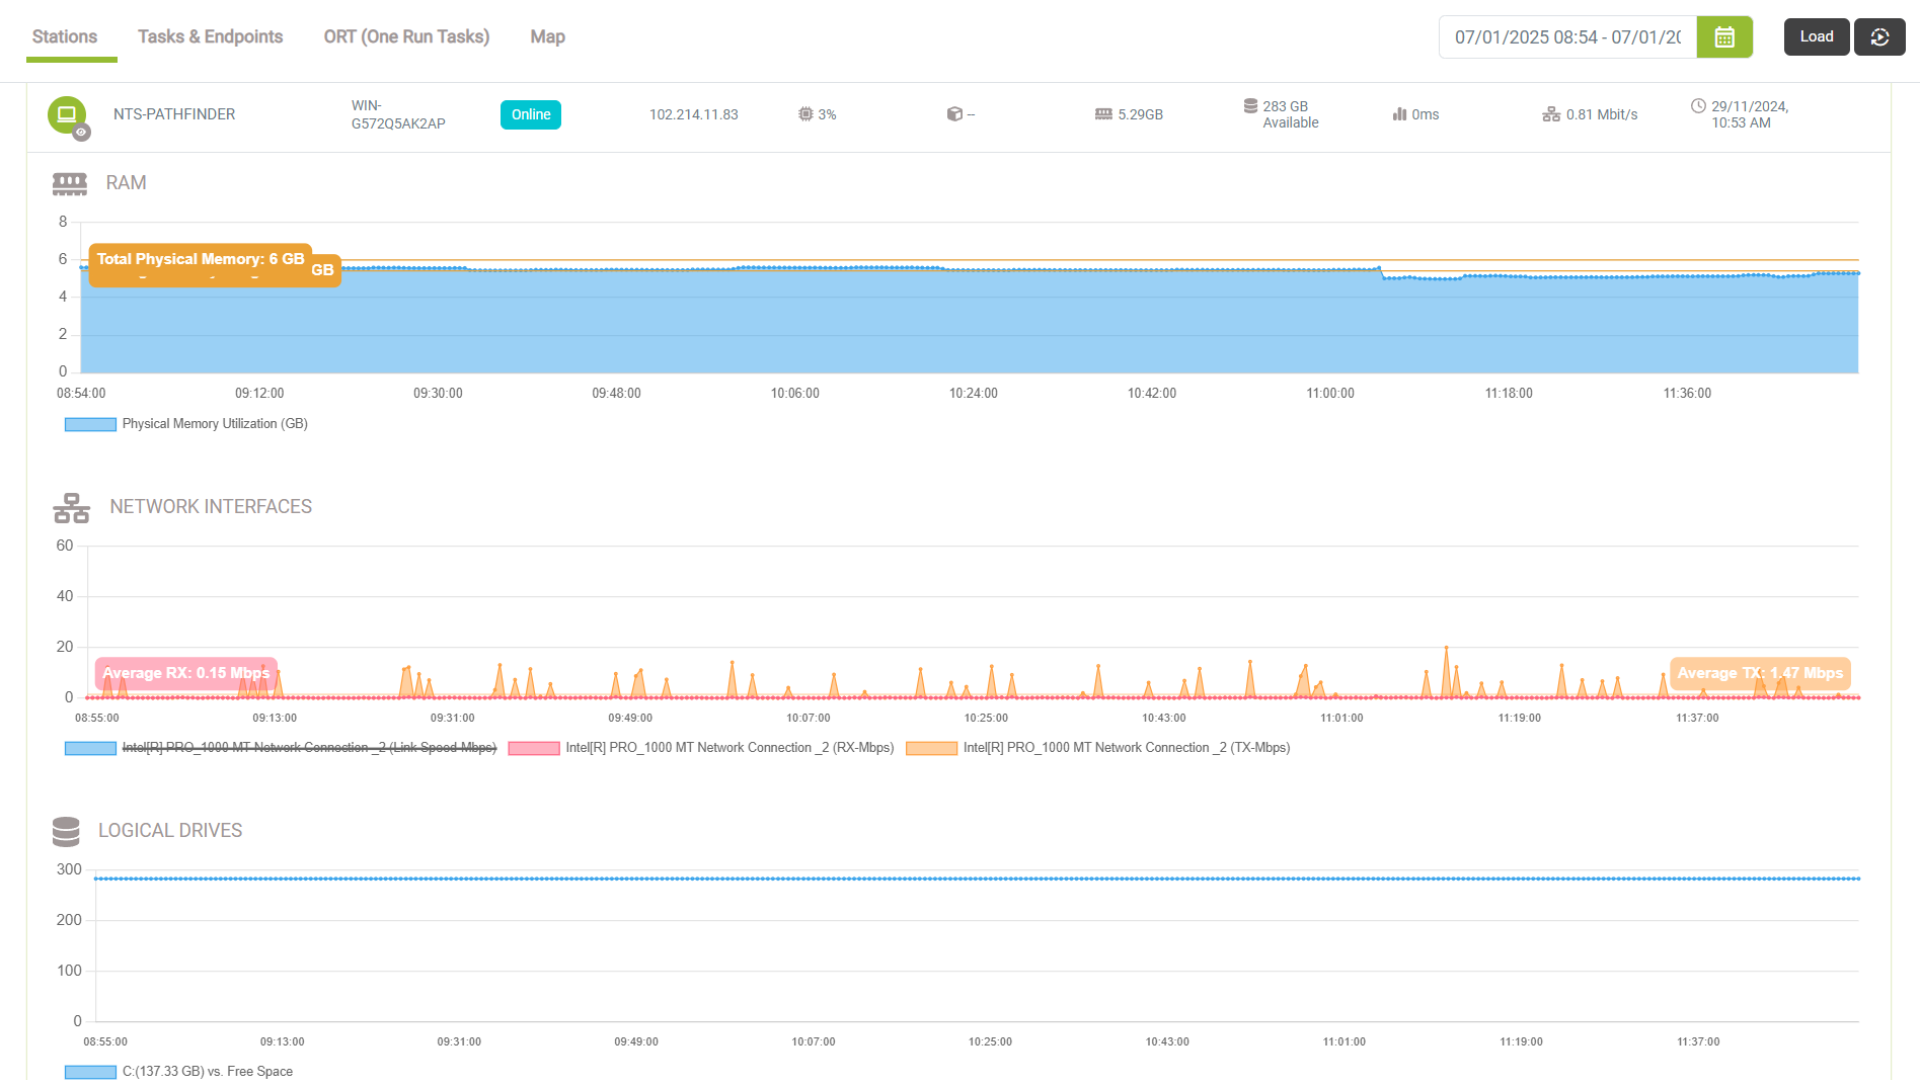This screenshot has width=1920, height=1080.
Task: Open the calendar date picker icon
Action: point(1724,37)
